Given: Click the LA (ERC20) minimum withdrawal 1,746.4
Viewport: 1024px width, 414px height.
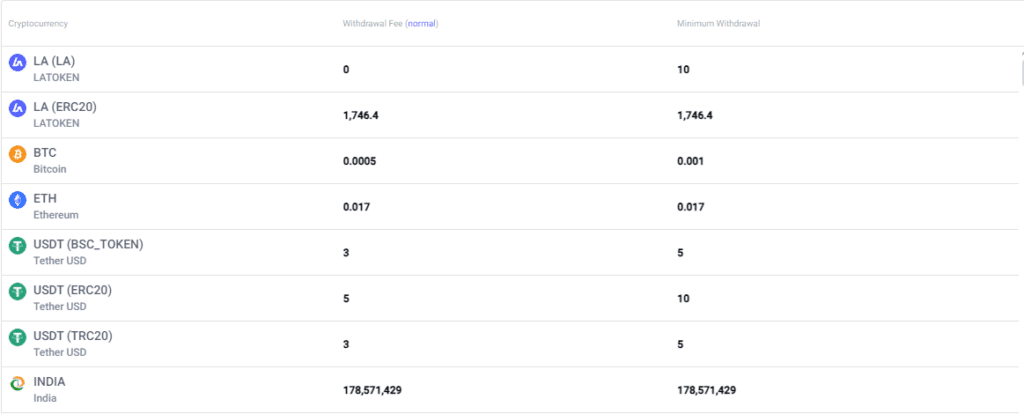Looking at the screenshot, I should (696, 116).
